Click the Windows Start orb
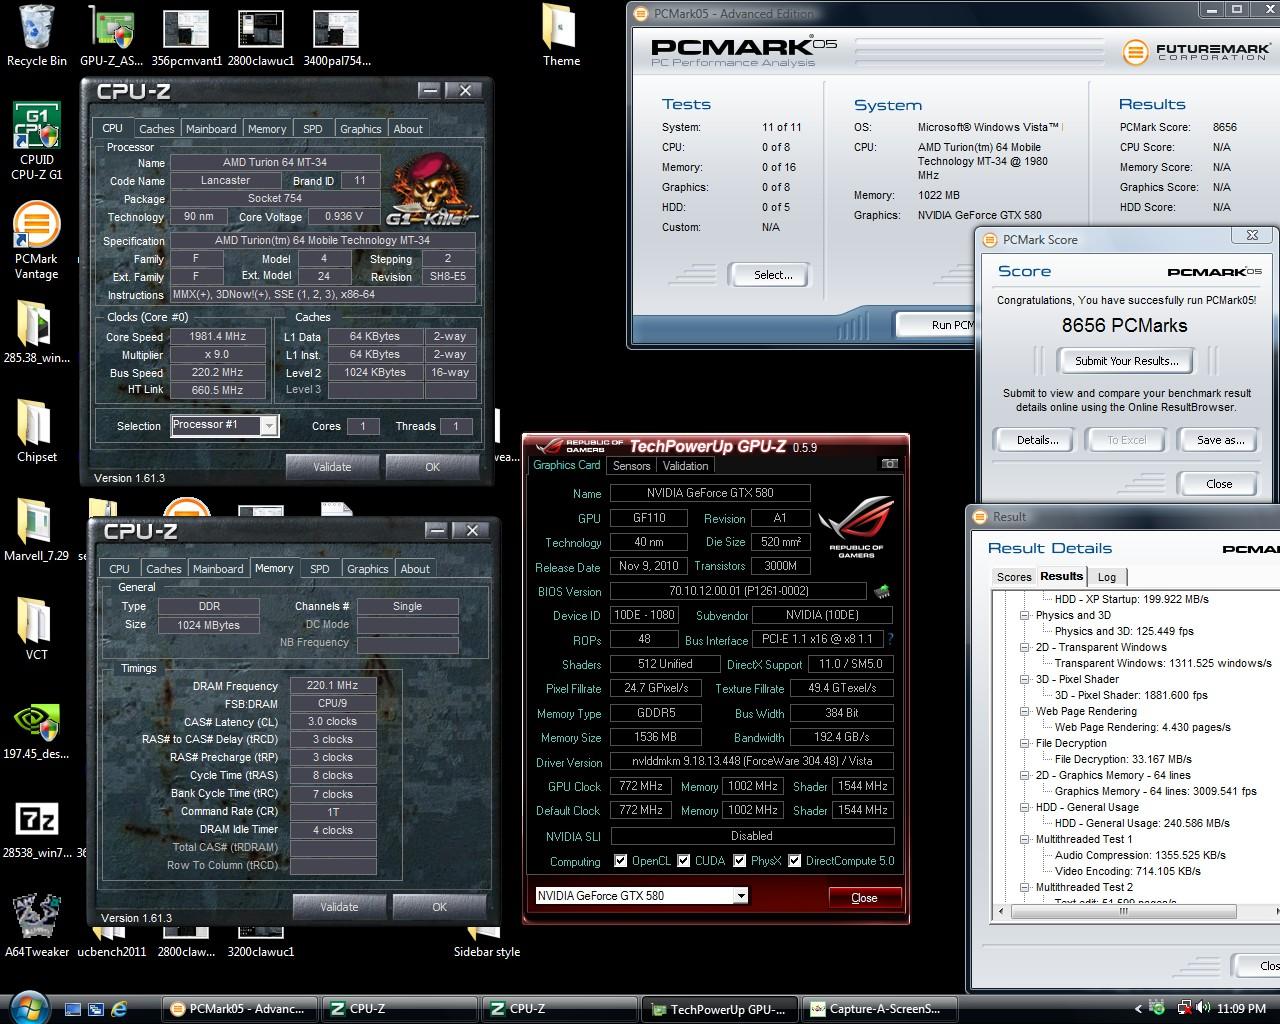Image resolution: width=1280 pixels, height=1024 pixels. 27,1007
